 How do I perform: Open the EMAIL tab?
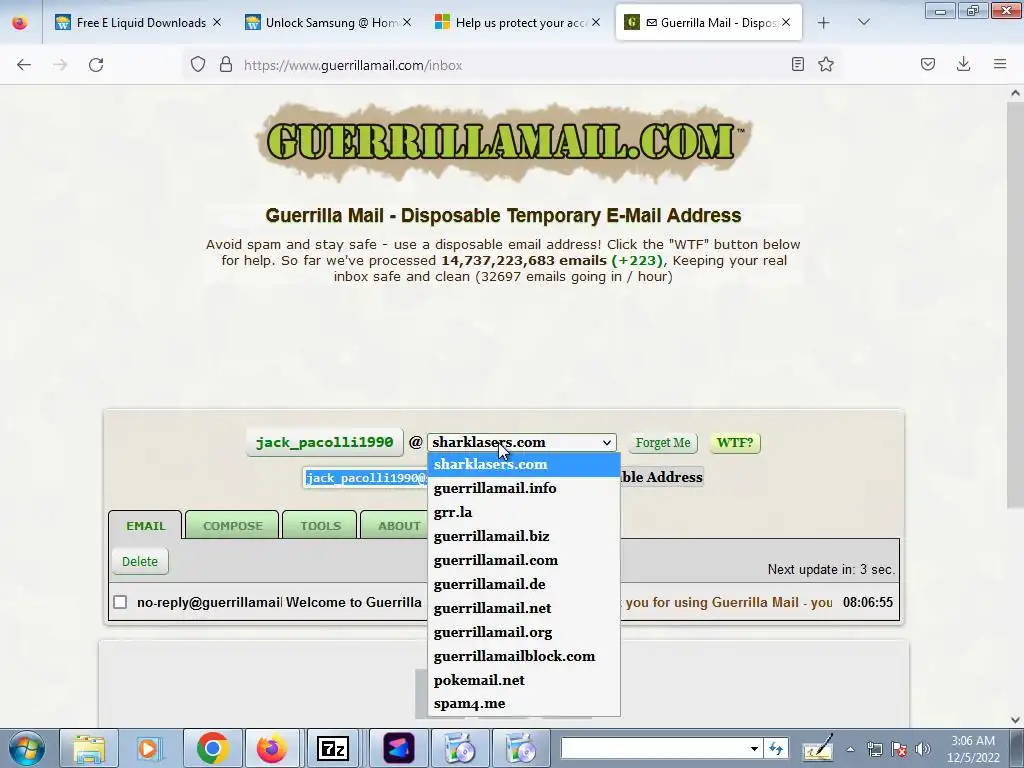pos(146,526)
